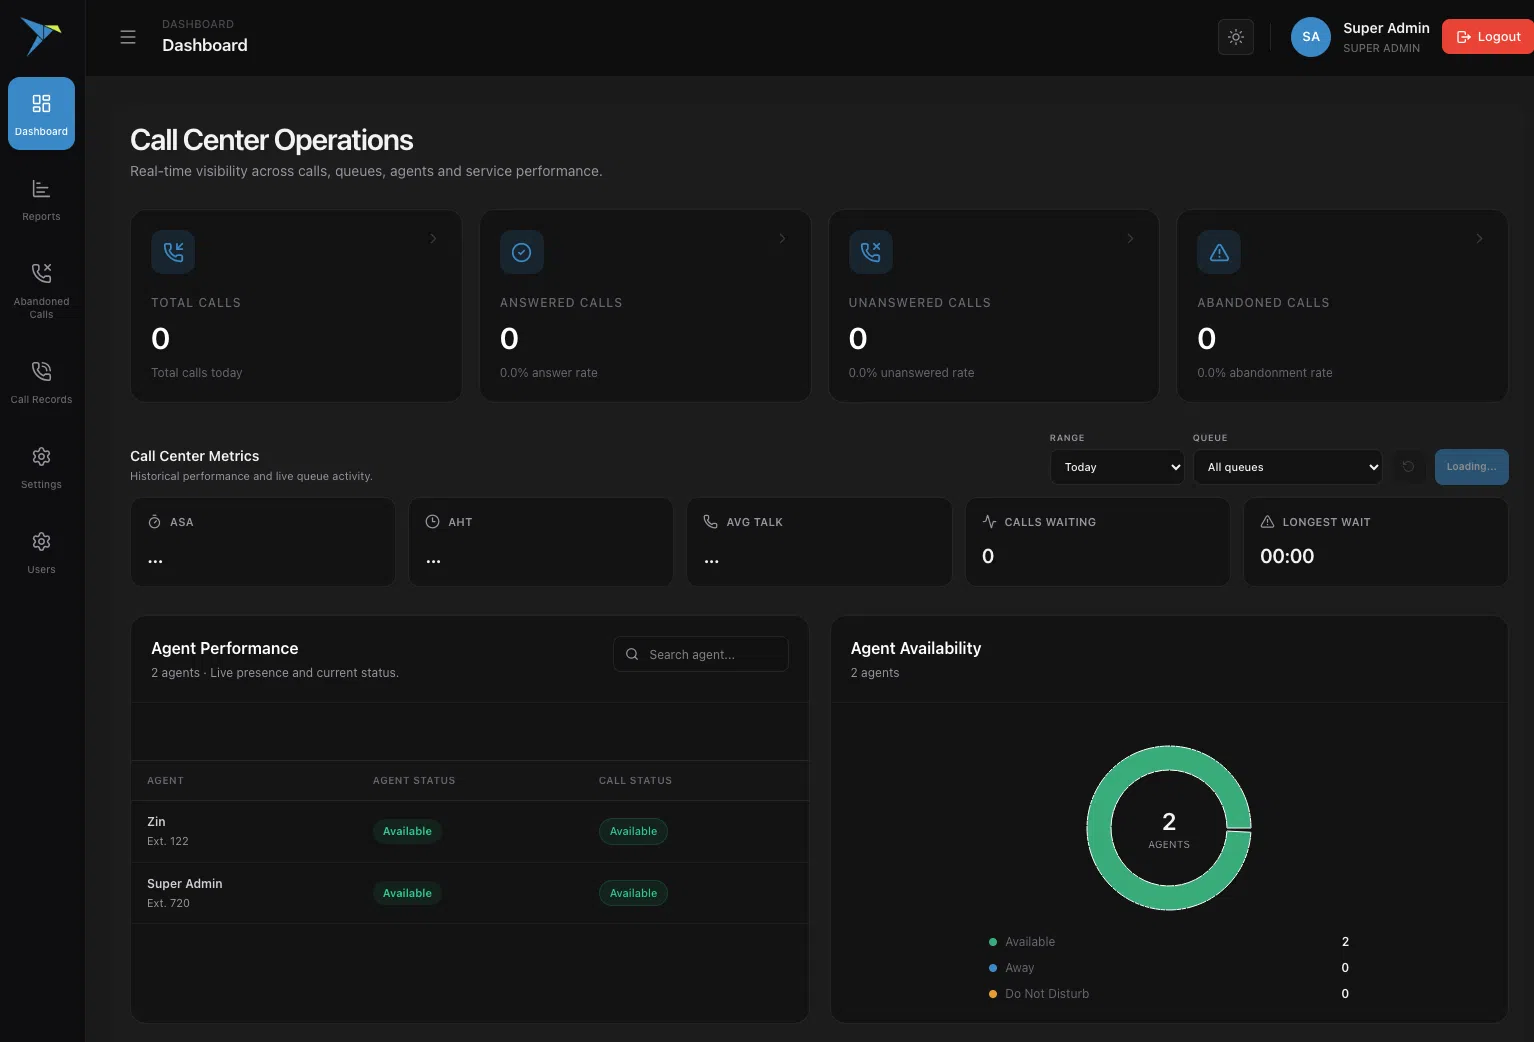The image size is (1534, 1042).
Task: Click Super Admin's call status Available badge
Action: pyautogui.click(x=633, y=893)
